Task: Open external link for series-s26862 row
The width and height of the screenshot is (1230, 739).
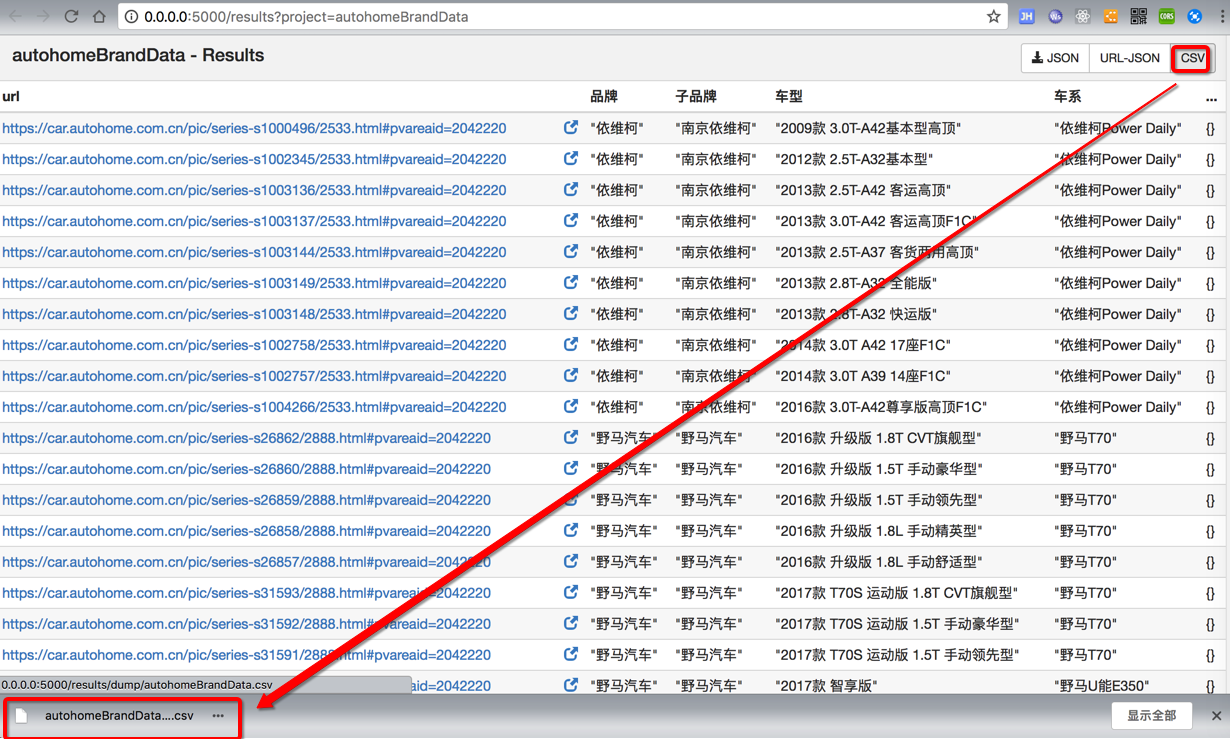Action: (x=571, y=438)
